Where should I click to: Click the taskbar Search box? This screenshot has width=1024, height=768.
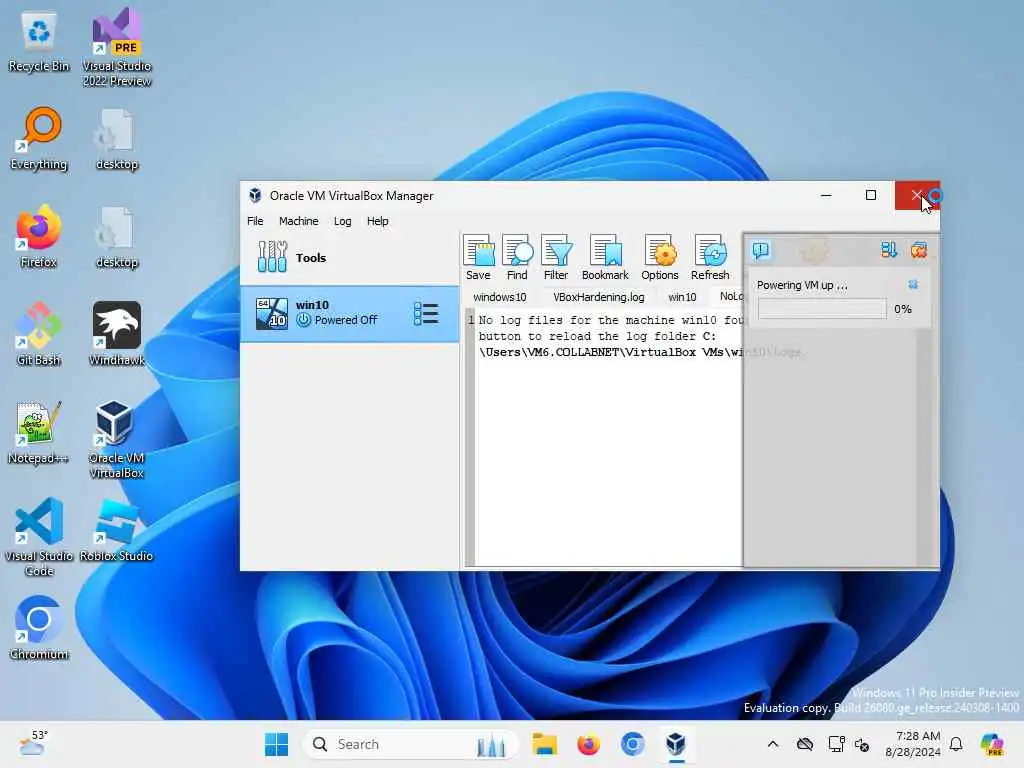[x=411, y=744]
